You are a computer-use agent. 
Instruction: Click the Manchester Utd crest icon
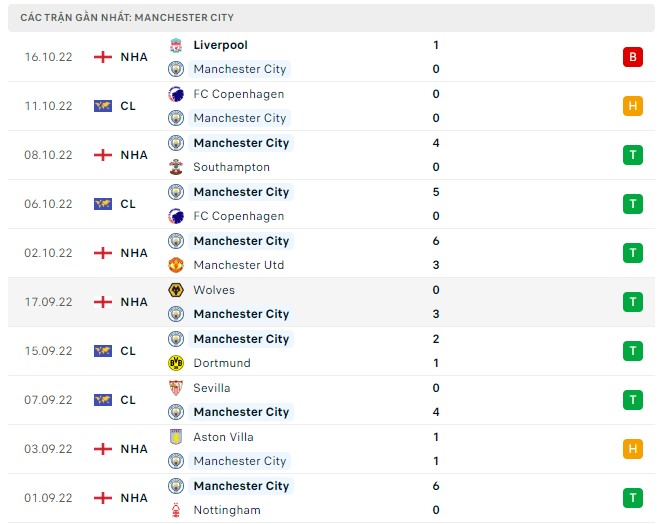[176, 265]
